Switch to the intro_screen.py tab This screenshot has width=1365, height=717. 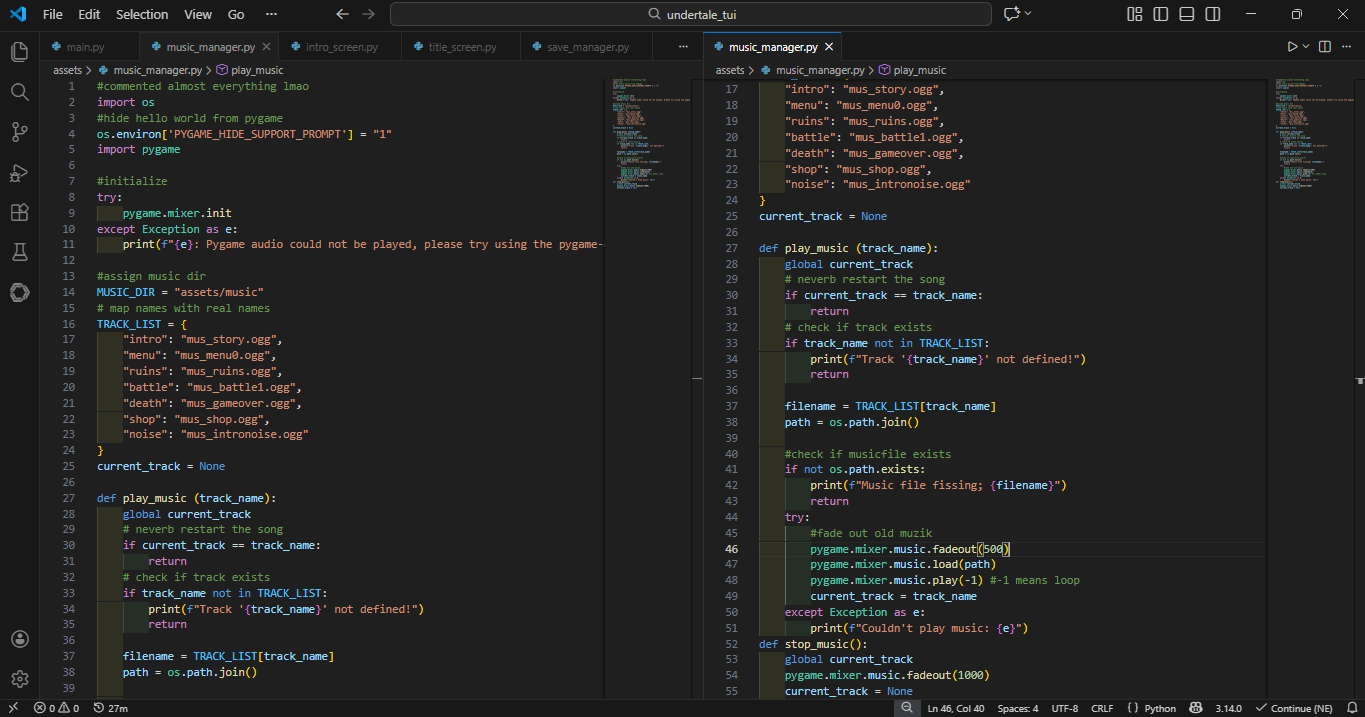pyautogui.click(x=341, y=47)
